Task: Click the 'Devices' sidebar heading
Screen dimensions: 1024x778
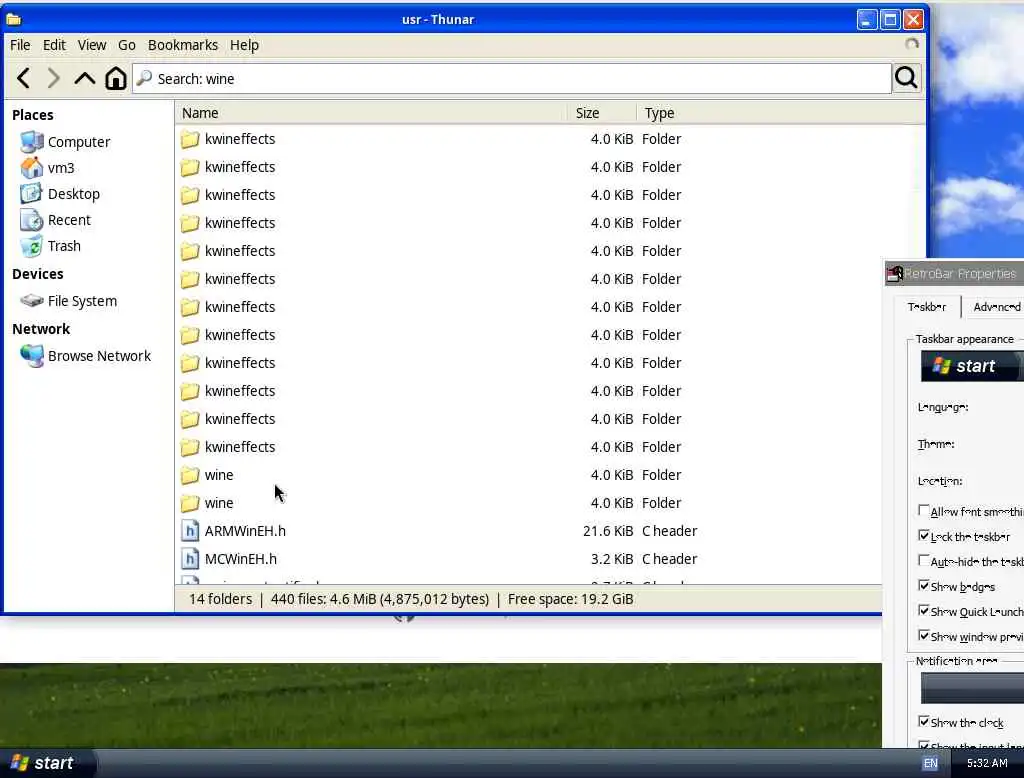Action: (38, 274)
